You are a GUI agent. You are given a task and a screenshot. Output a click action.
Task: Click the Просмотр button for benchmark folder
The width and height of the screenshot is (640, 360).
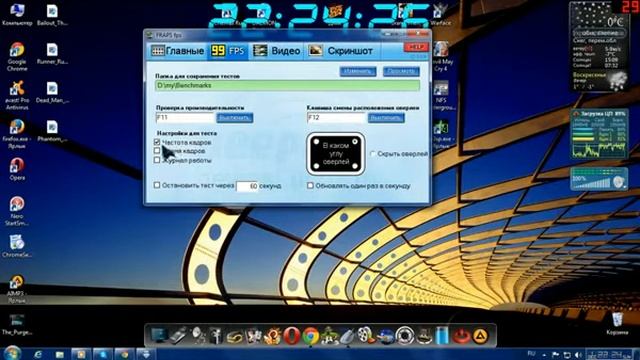(401, 71)
